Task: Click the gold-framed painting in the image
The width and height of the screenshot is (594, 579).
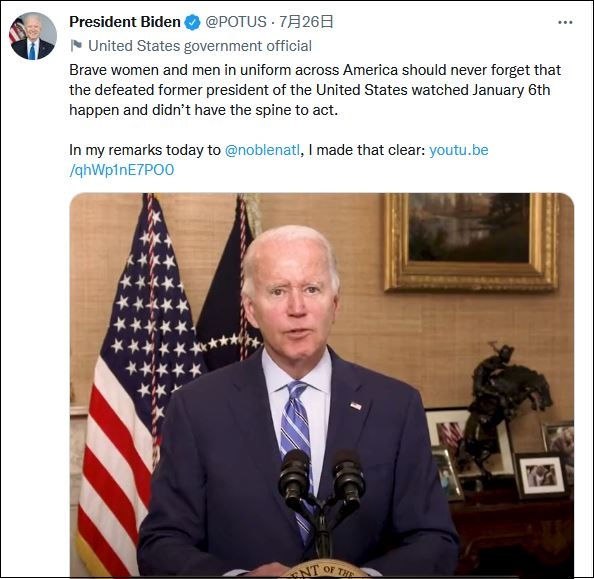Action: coord(470,242)
